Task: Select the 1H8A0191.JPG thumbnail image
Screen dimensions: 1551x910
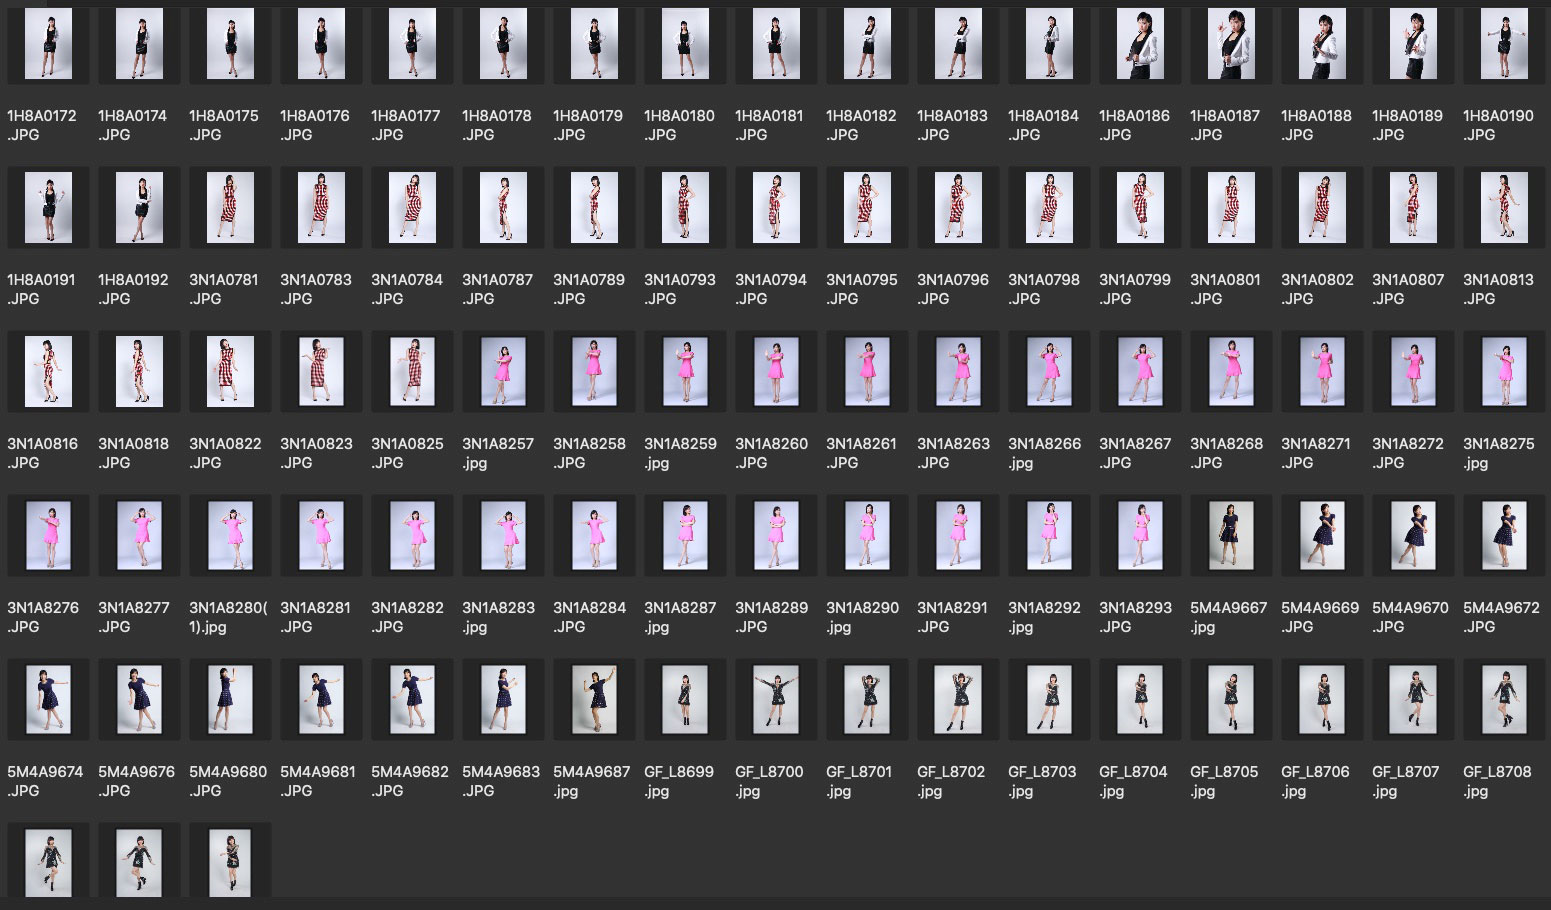Action: pos(48,208)
